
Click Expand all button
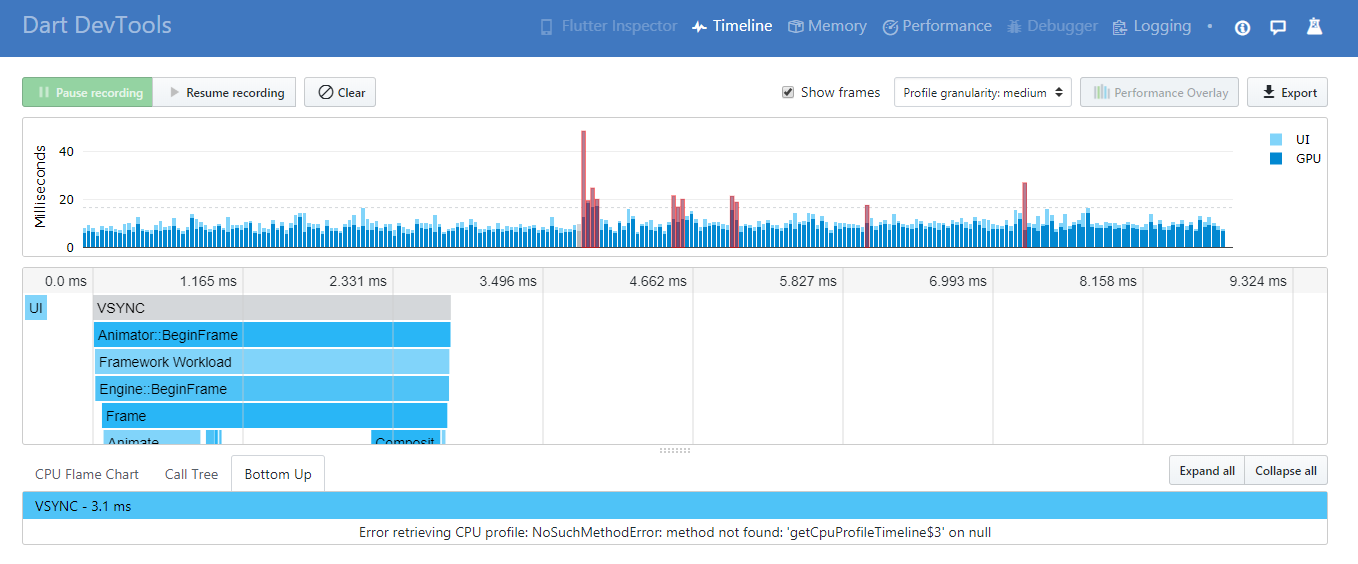coord(1207,471)
